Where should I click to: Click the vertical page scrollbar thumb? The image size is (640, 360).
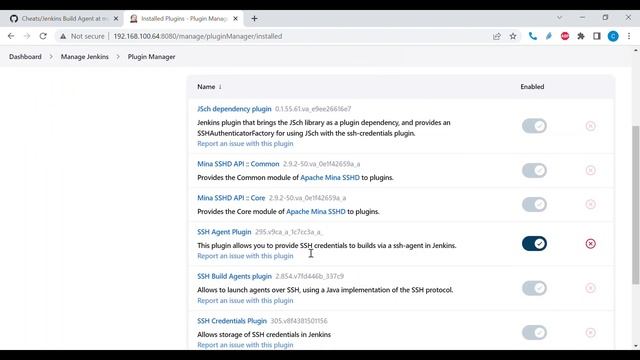pyautogui.click(x=636, y=205)
